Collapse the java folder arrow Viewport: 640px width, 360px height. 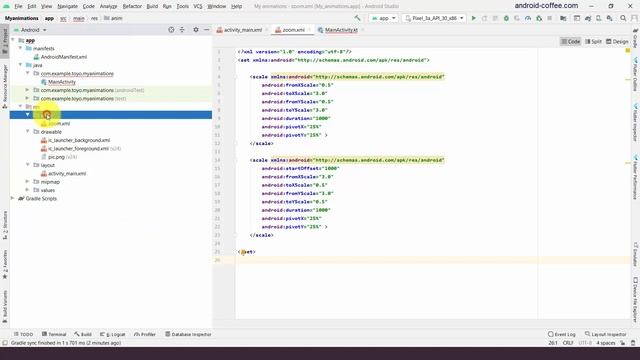tap(20, 65)
